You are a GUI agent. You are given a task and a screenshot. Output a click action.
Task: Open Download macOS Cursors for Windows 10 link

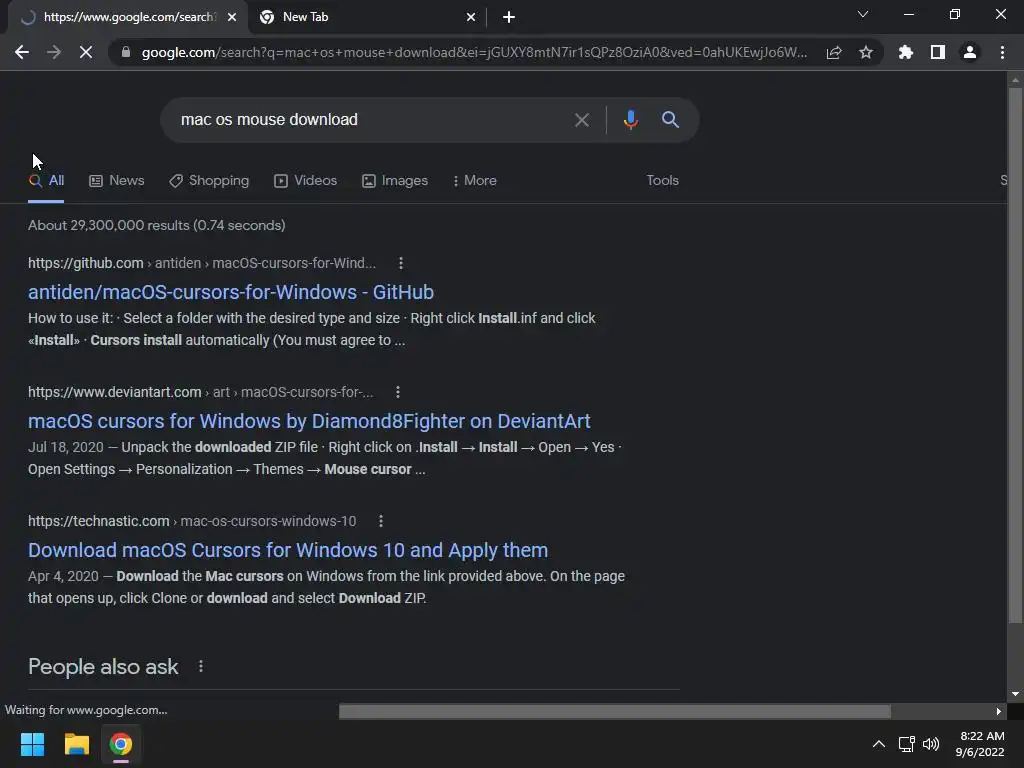click(288, 551)
